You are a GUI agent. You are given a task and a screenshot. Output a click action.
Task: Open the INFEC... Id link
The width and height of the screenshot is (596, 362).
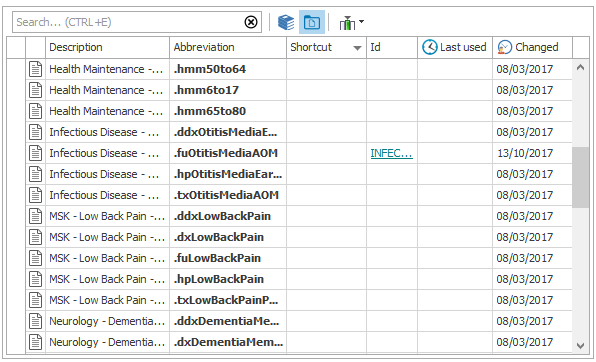pyautogui.click(x=392, y=153)
